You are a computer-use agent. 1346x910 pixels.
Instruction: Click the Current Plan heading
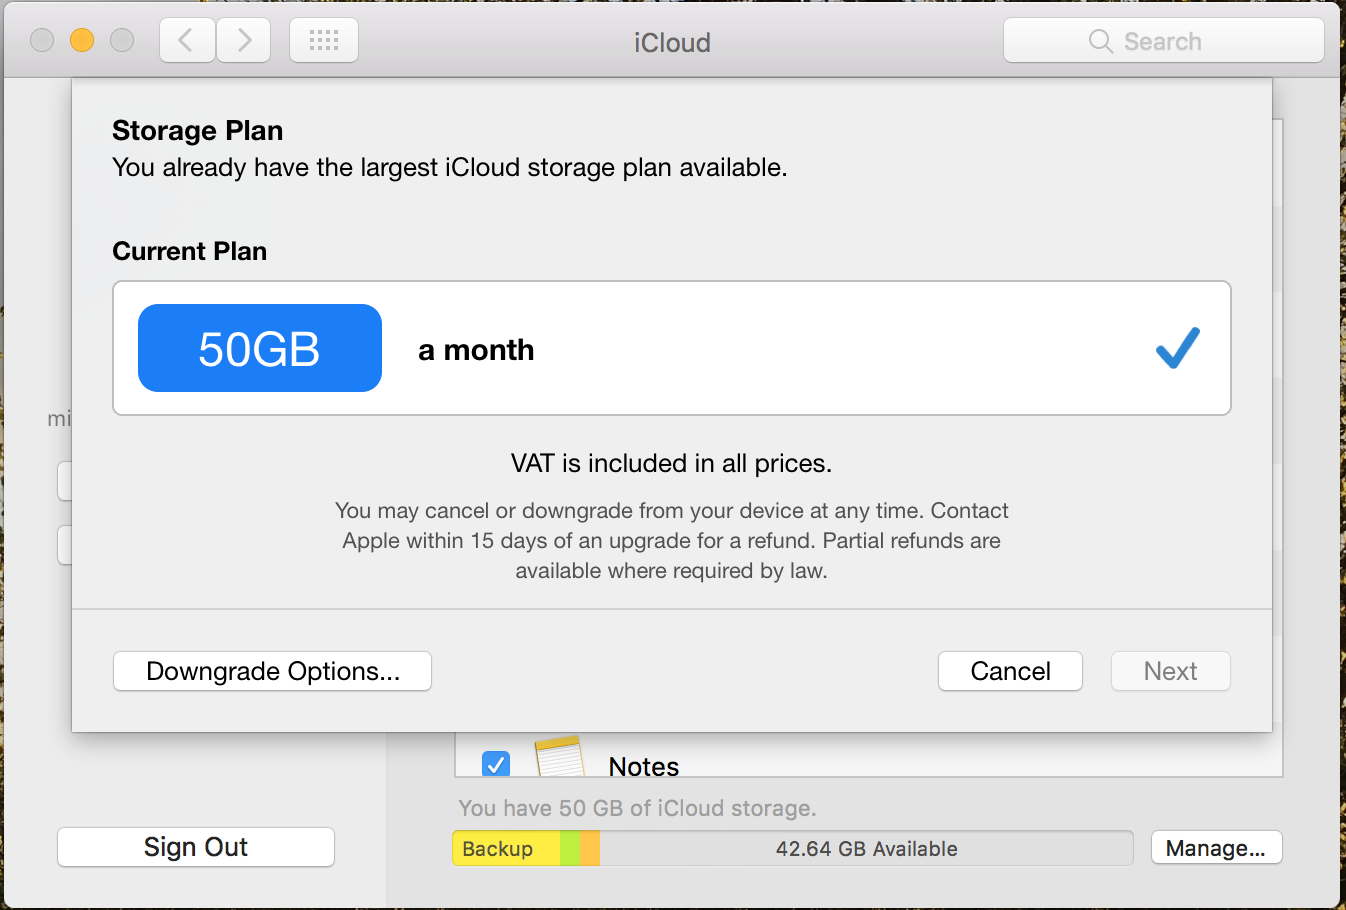(189, 251)
